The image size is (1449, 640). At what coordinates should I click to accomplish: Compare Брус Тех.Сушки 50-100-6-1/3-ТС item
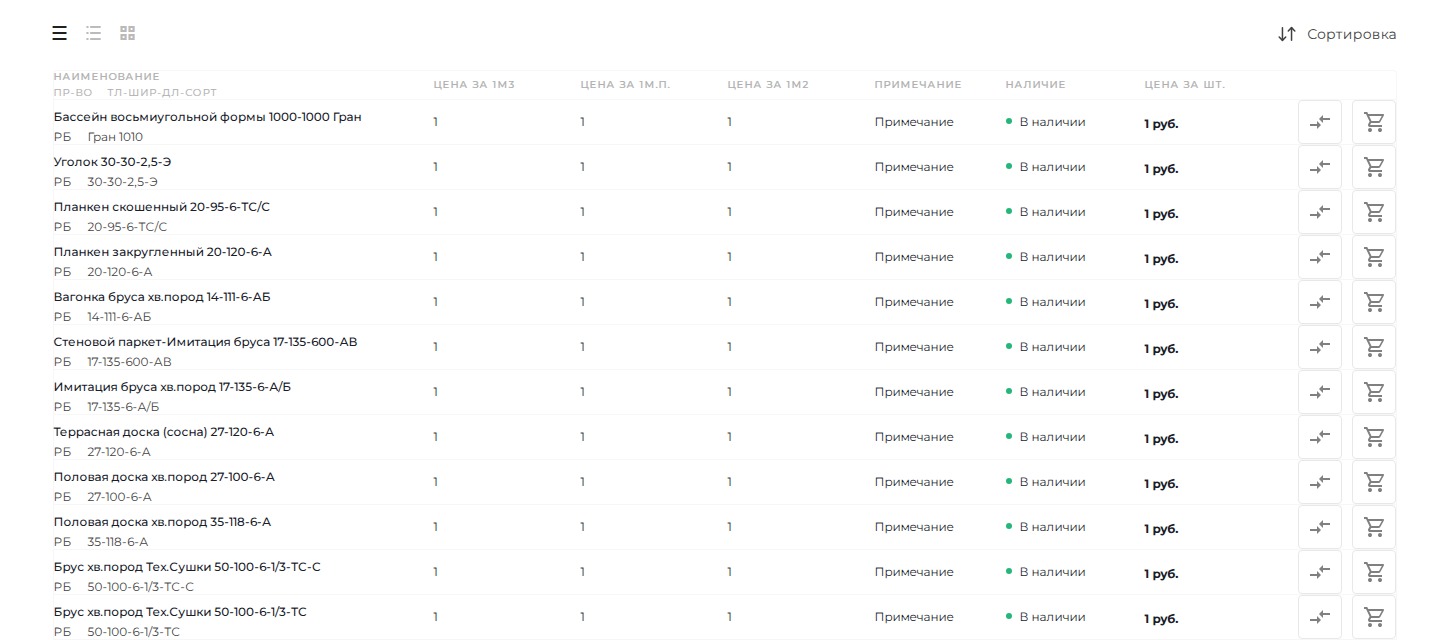coord(1319,617)
